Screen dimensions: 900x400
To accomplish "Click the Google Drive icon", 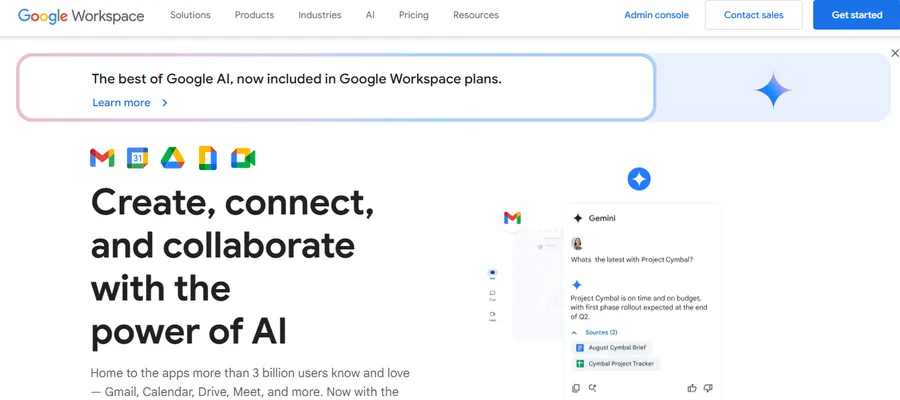I will tap(172, 158).
